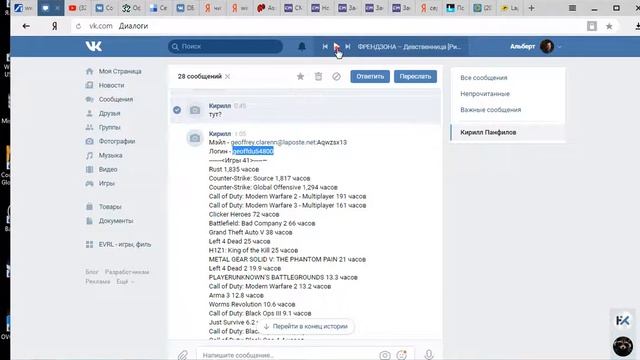Click the Yandex Я browser button
Image resolution: width=640 pixels, height=360 pixels.
[54, 26]
